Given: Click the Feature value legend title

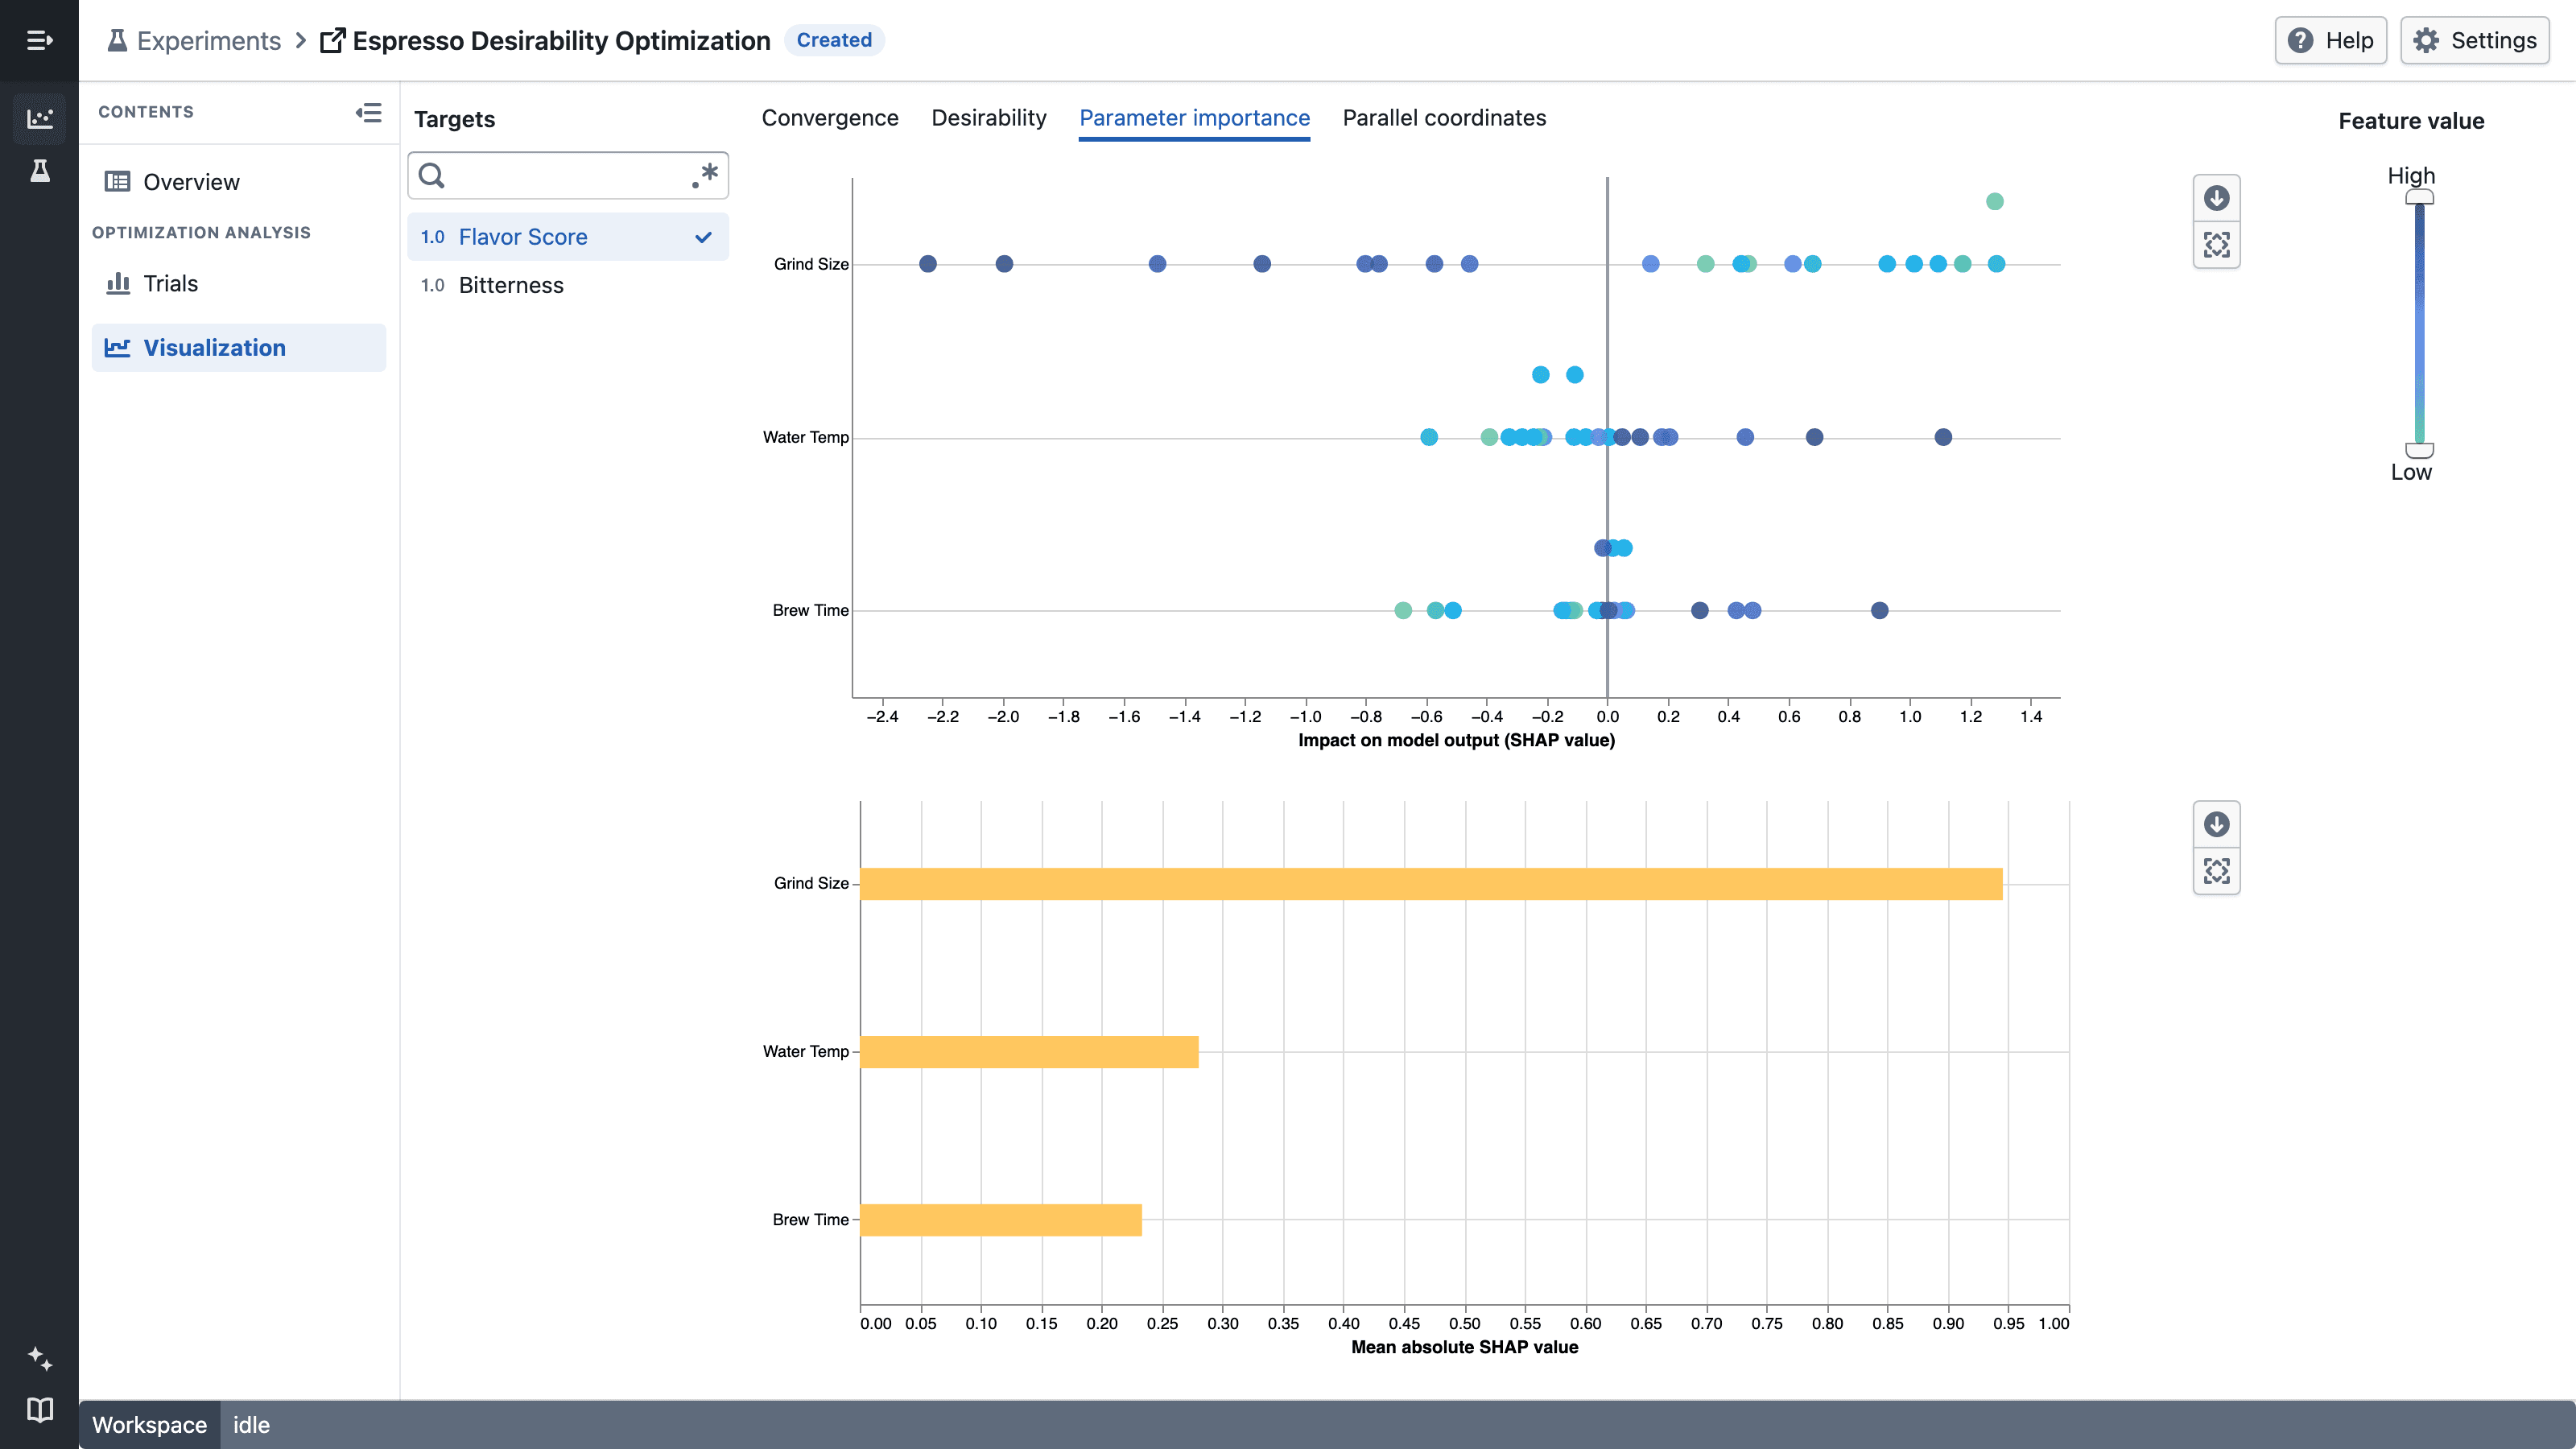Looking at the screenshot, I should tap(2410, 121).
